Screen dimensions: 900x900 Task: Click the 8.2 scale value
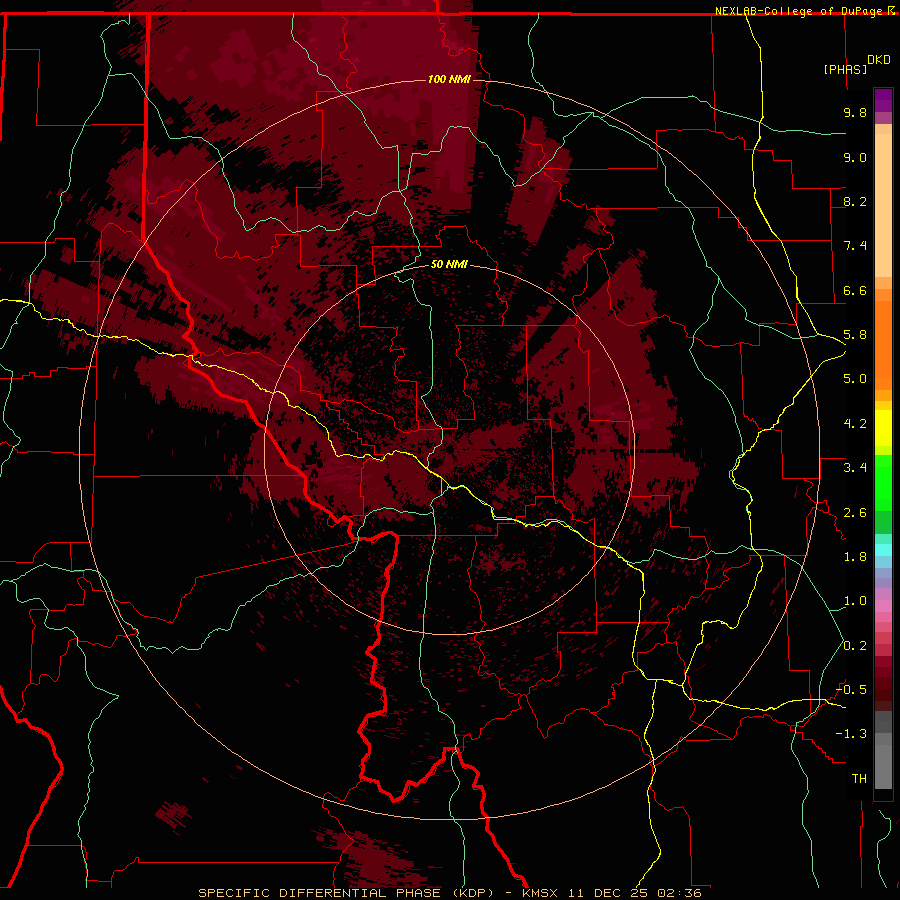click(855, 201)
